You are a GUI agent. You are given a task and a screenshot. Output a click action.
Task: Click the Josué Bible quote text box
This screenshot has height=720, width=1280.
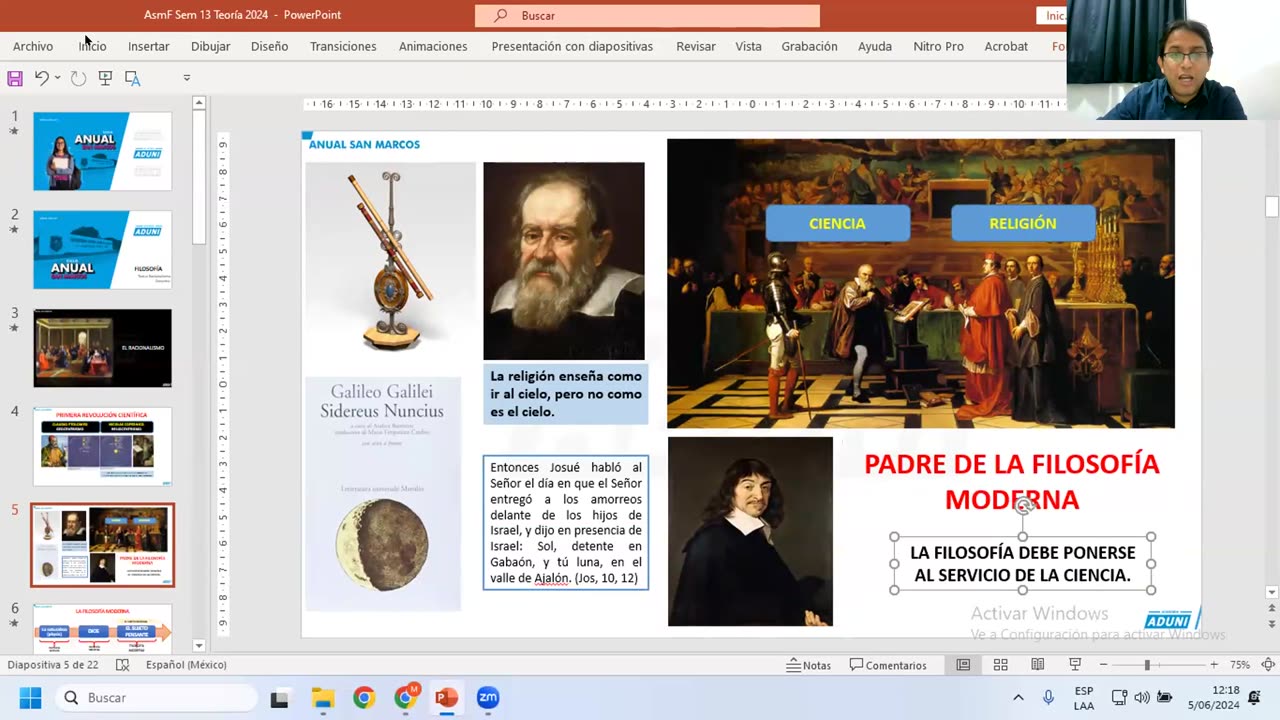(x=566, y=522)
